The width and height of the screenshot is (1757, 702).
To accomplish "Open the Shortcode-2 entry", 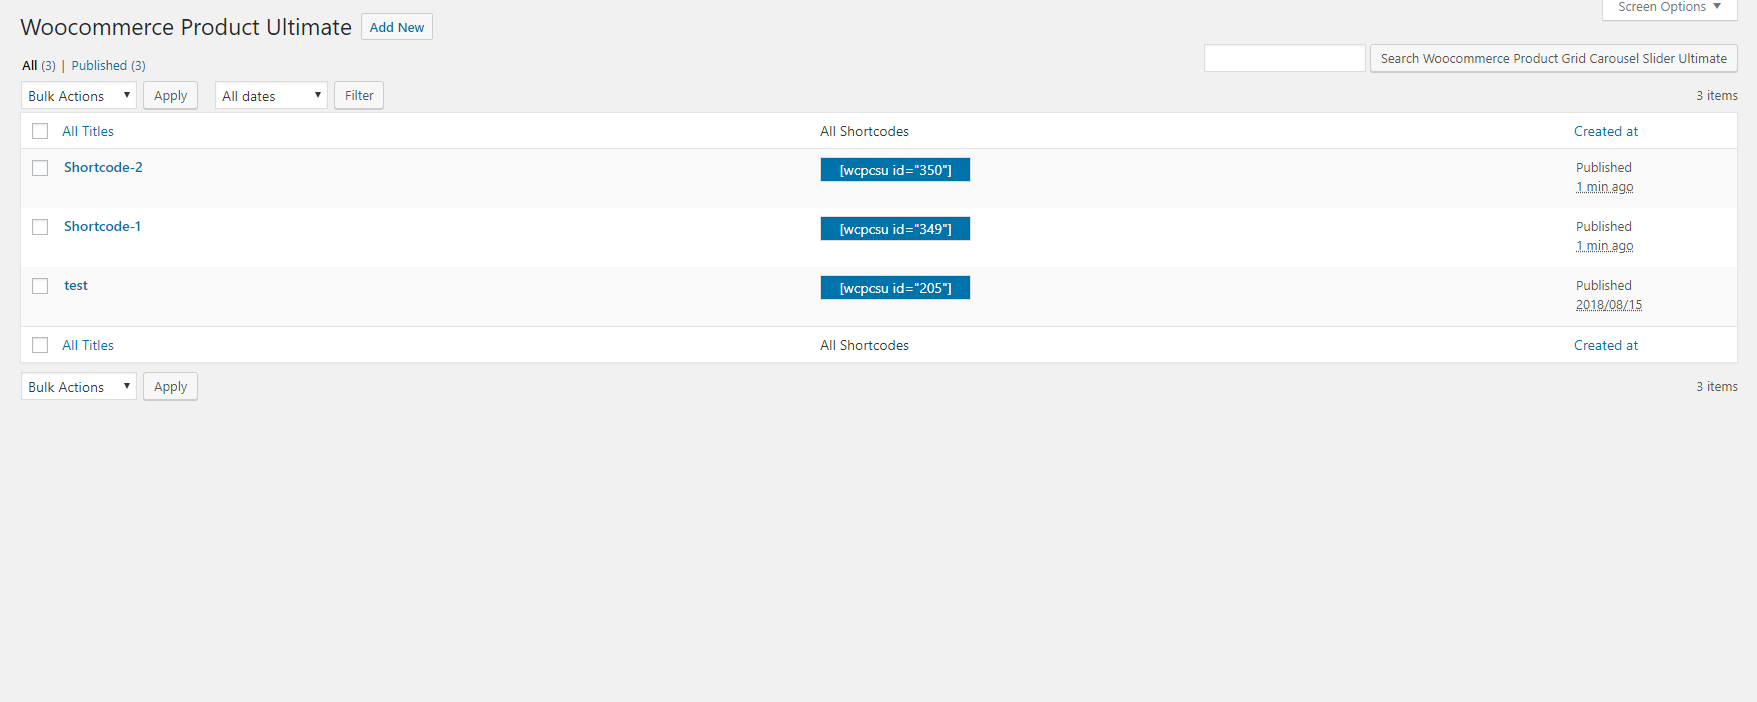I will [103, 167].
